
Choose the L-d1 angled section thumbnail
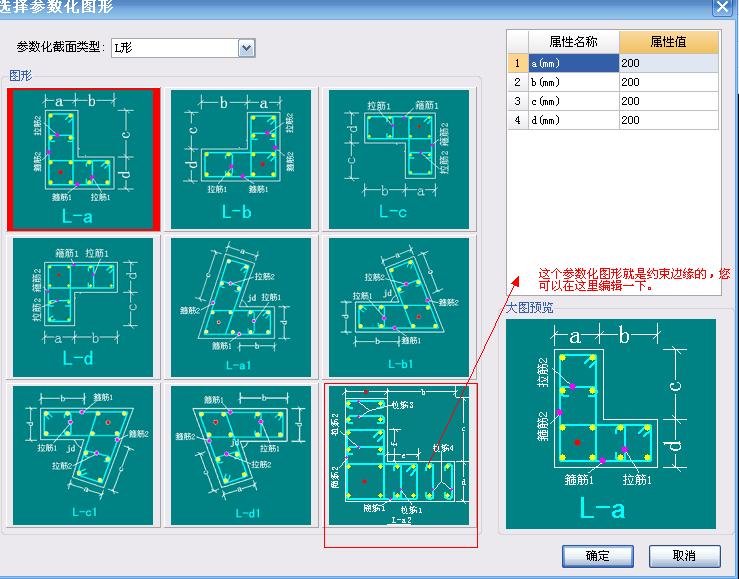[x=241, y=455]
